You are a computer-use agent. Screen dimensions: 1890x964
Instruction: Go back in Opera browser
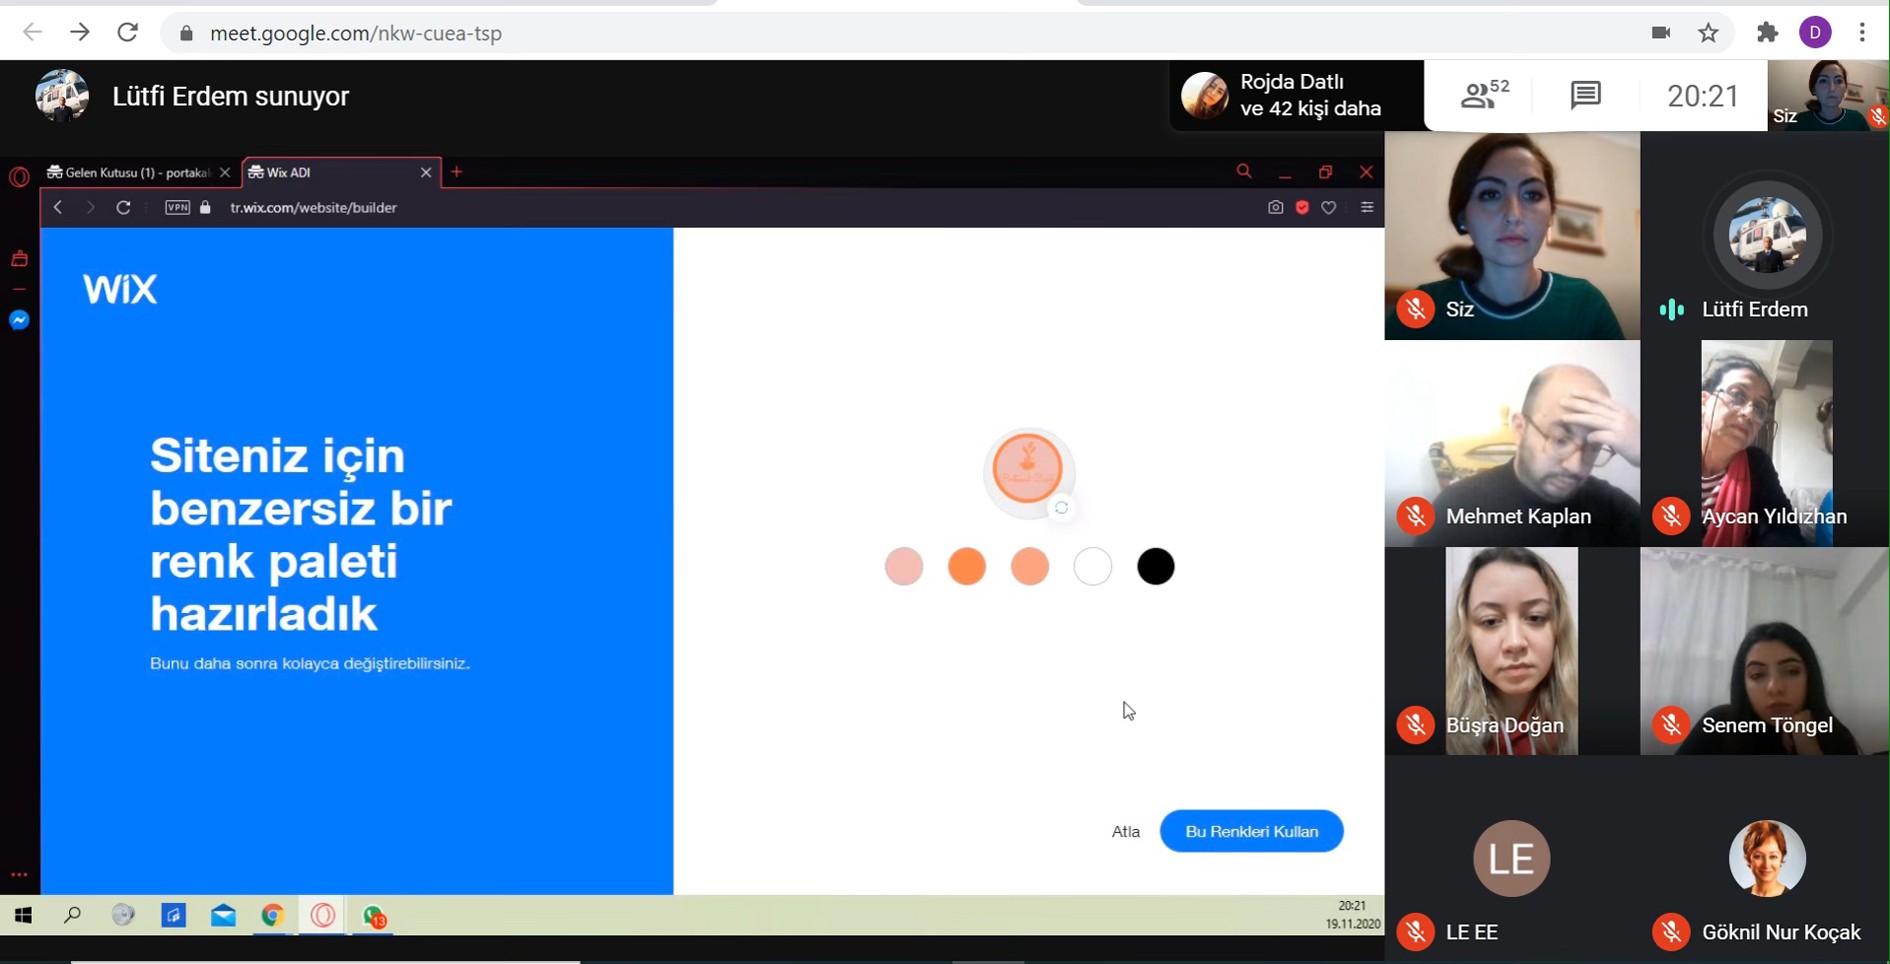58,207
